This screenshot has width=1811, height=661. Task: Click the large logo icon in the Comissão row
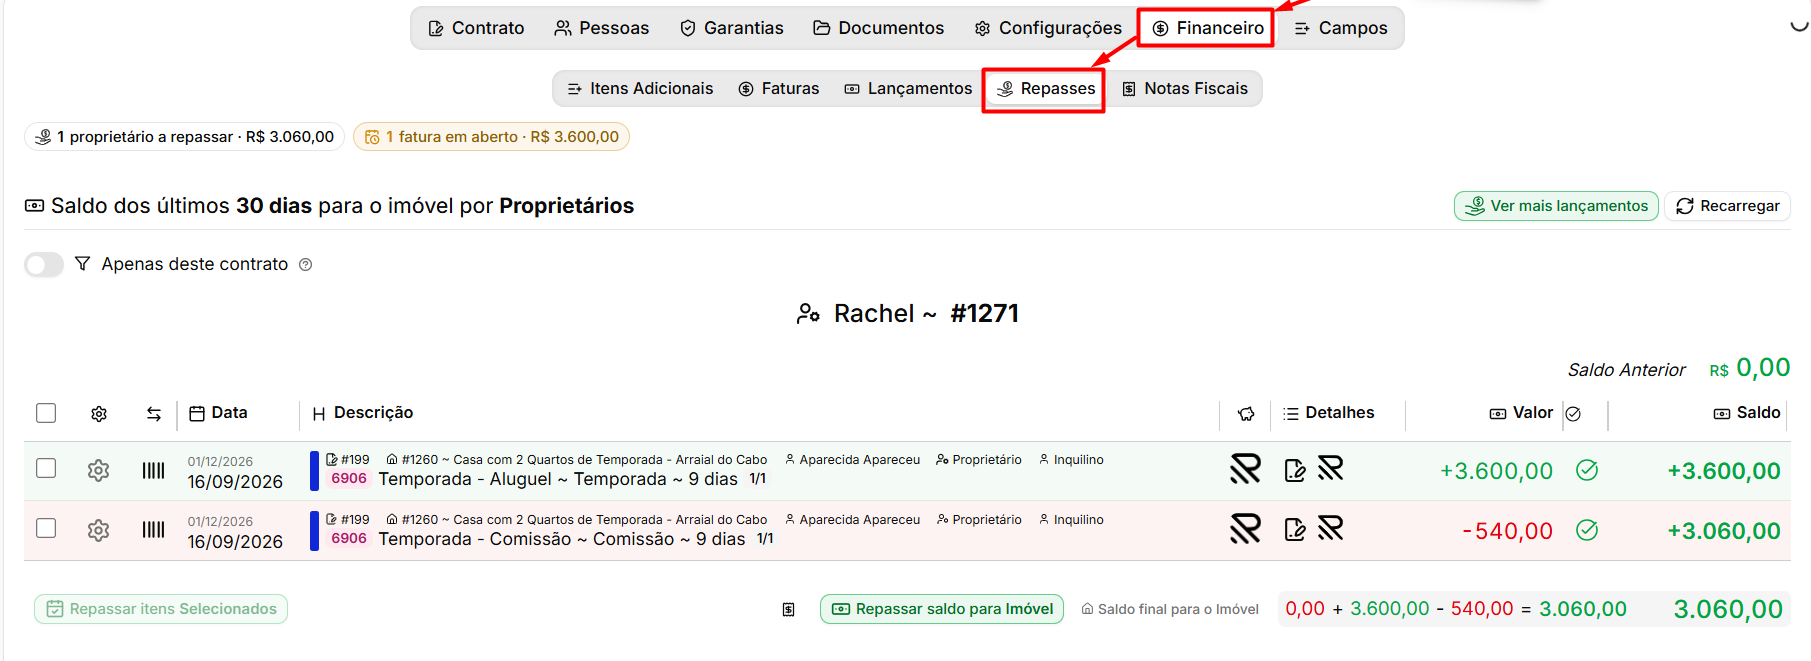coord(1245,529)
